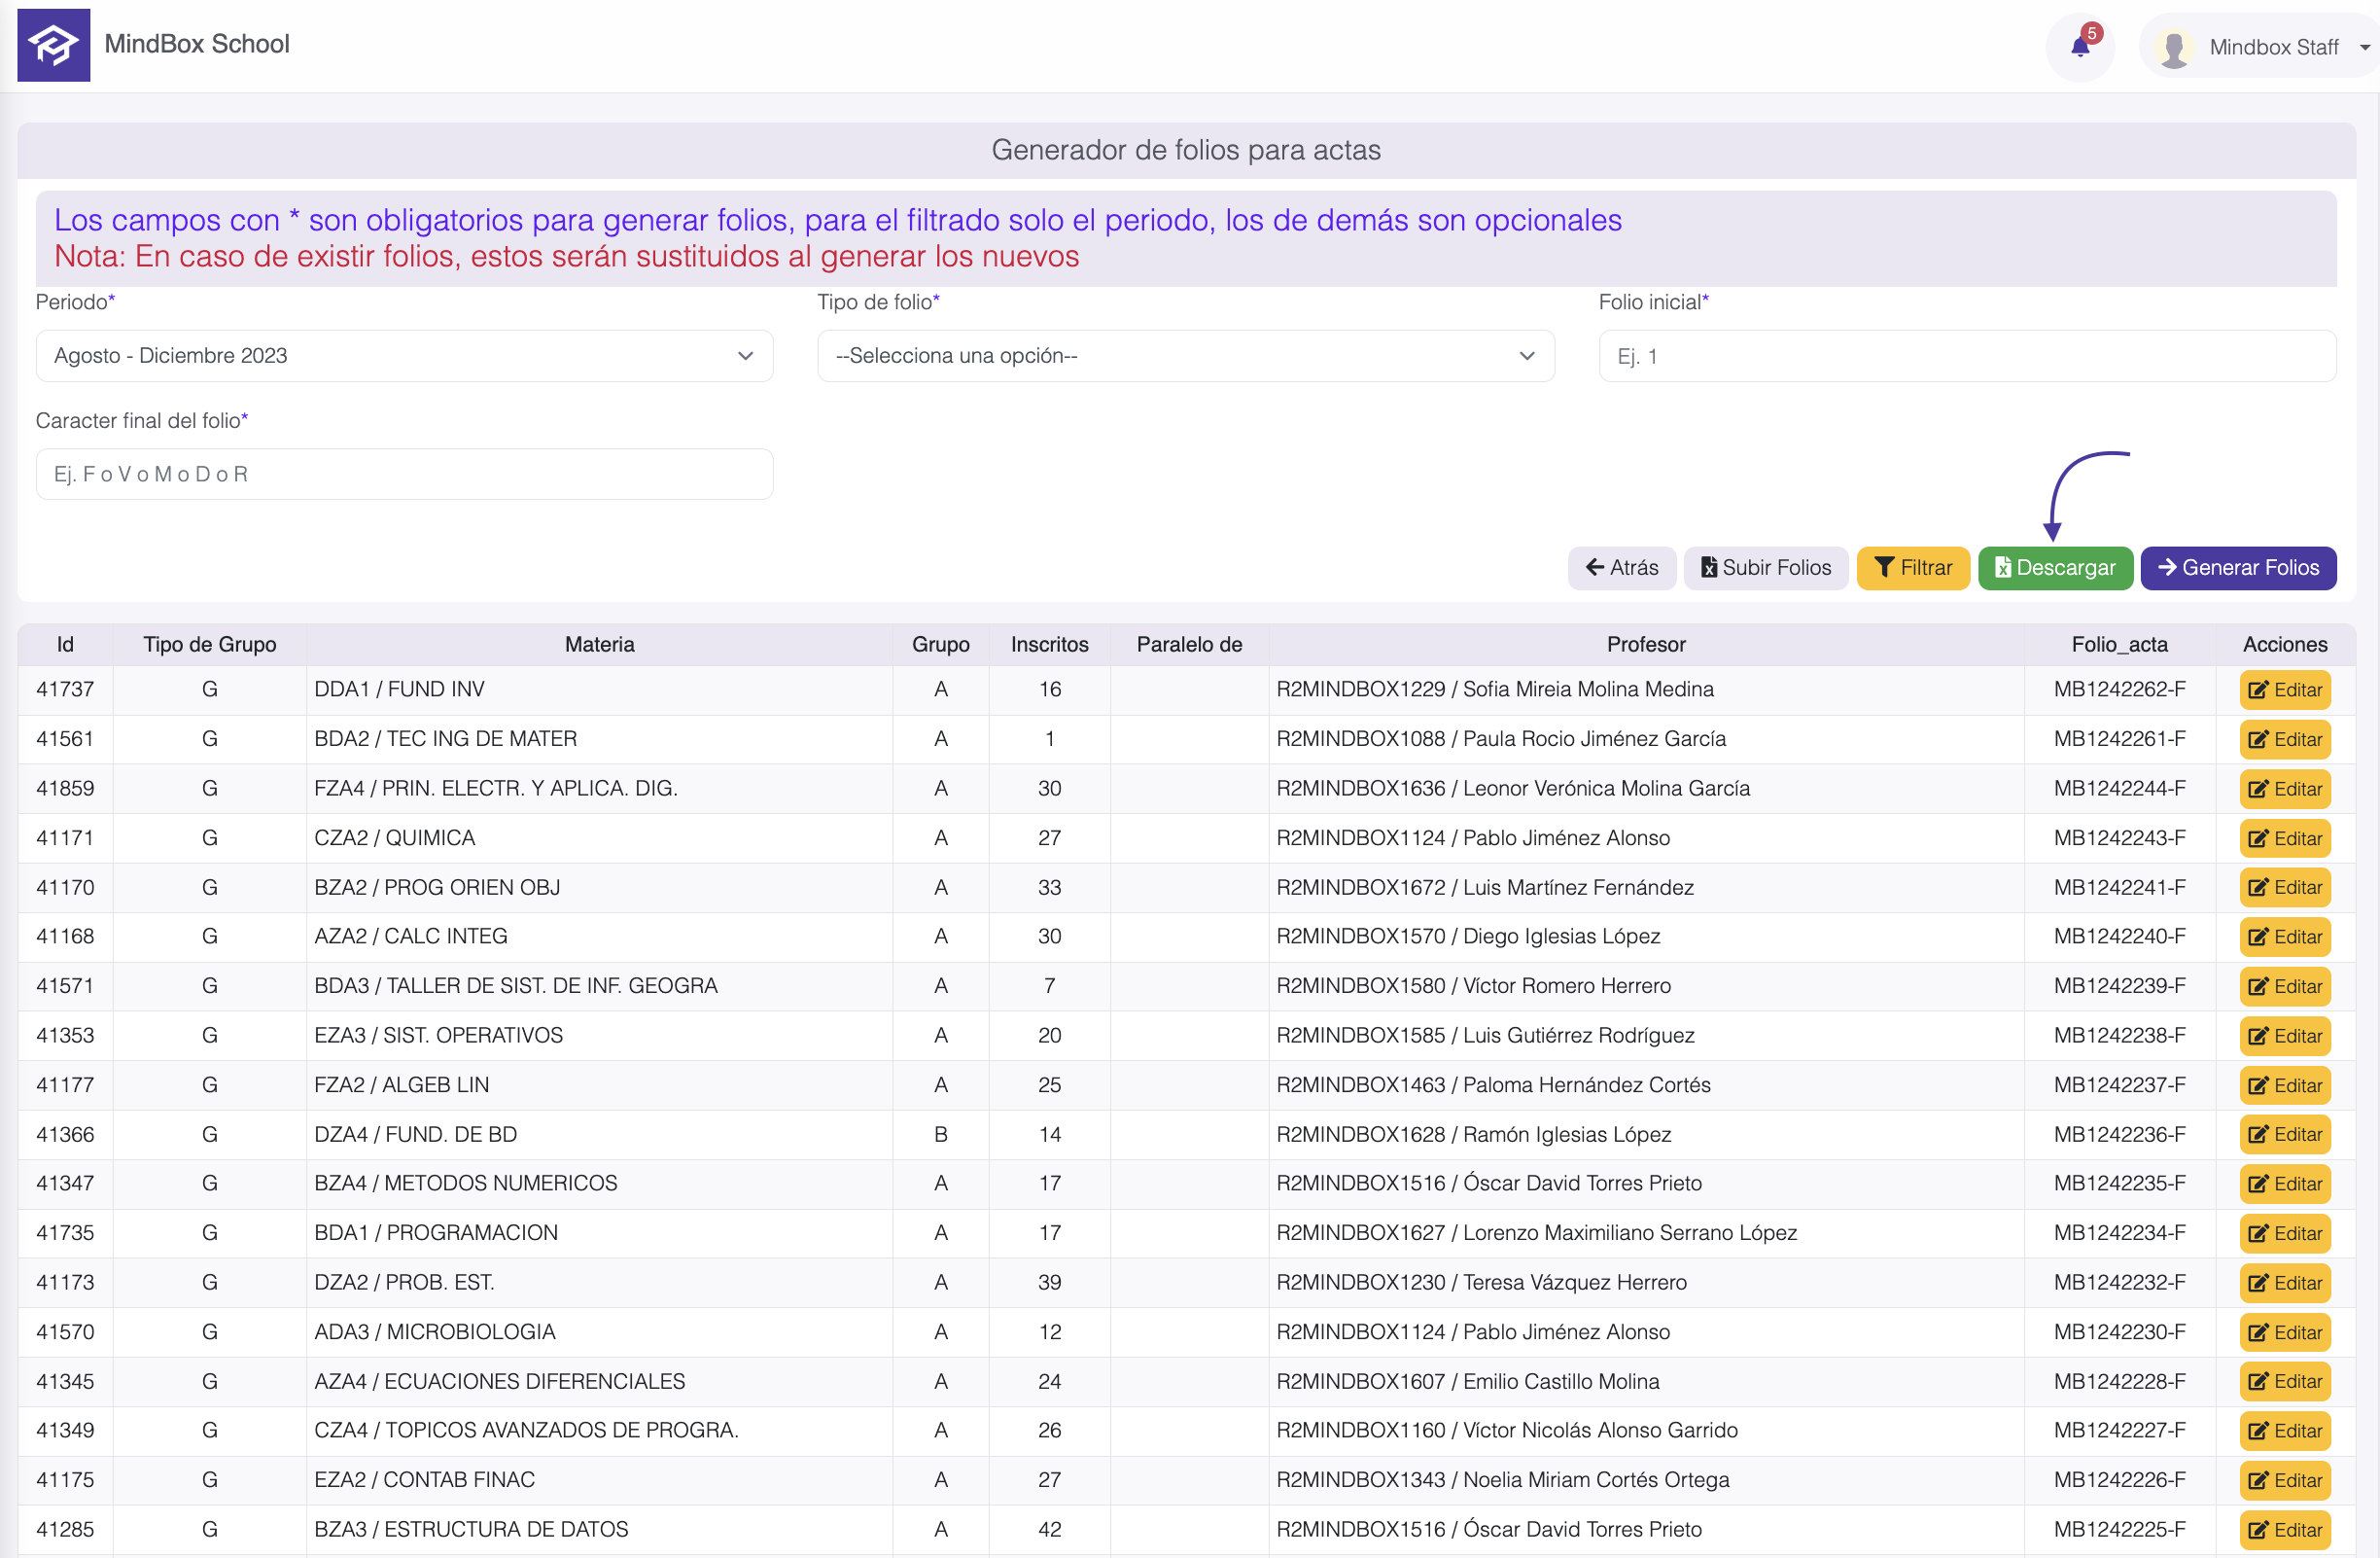Click the Mindbox Staff avatar image
The image size is (2380, 1558).
pyautogui.click(x=2173, y=47)
